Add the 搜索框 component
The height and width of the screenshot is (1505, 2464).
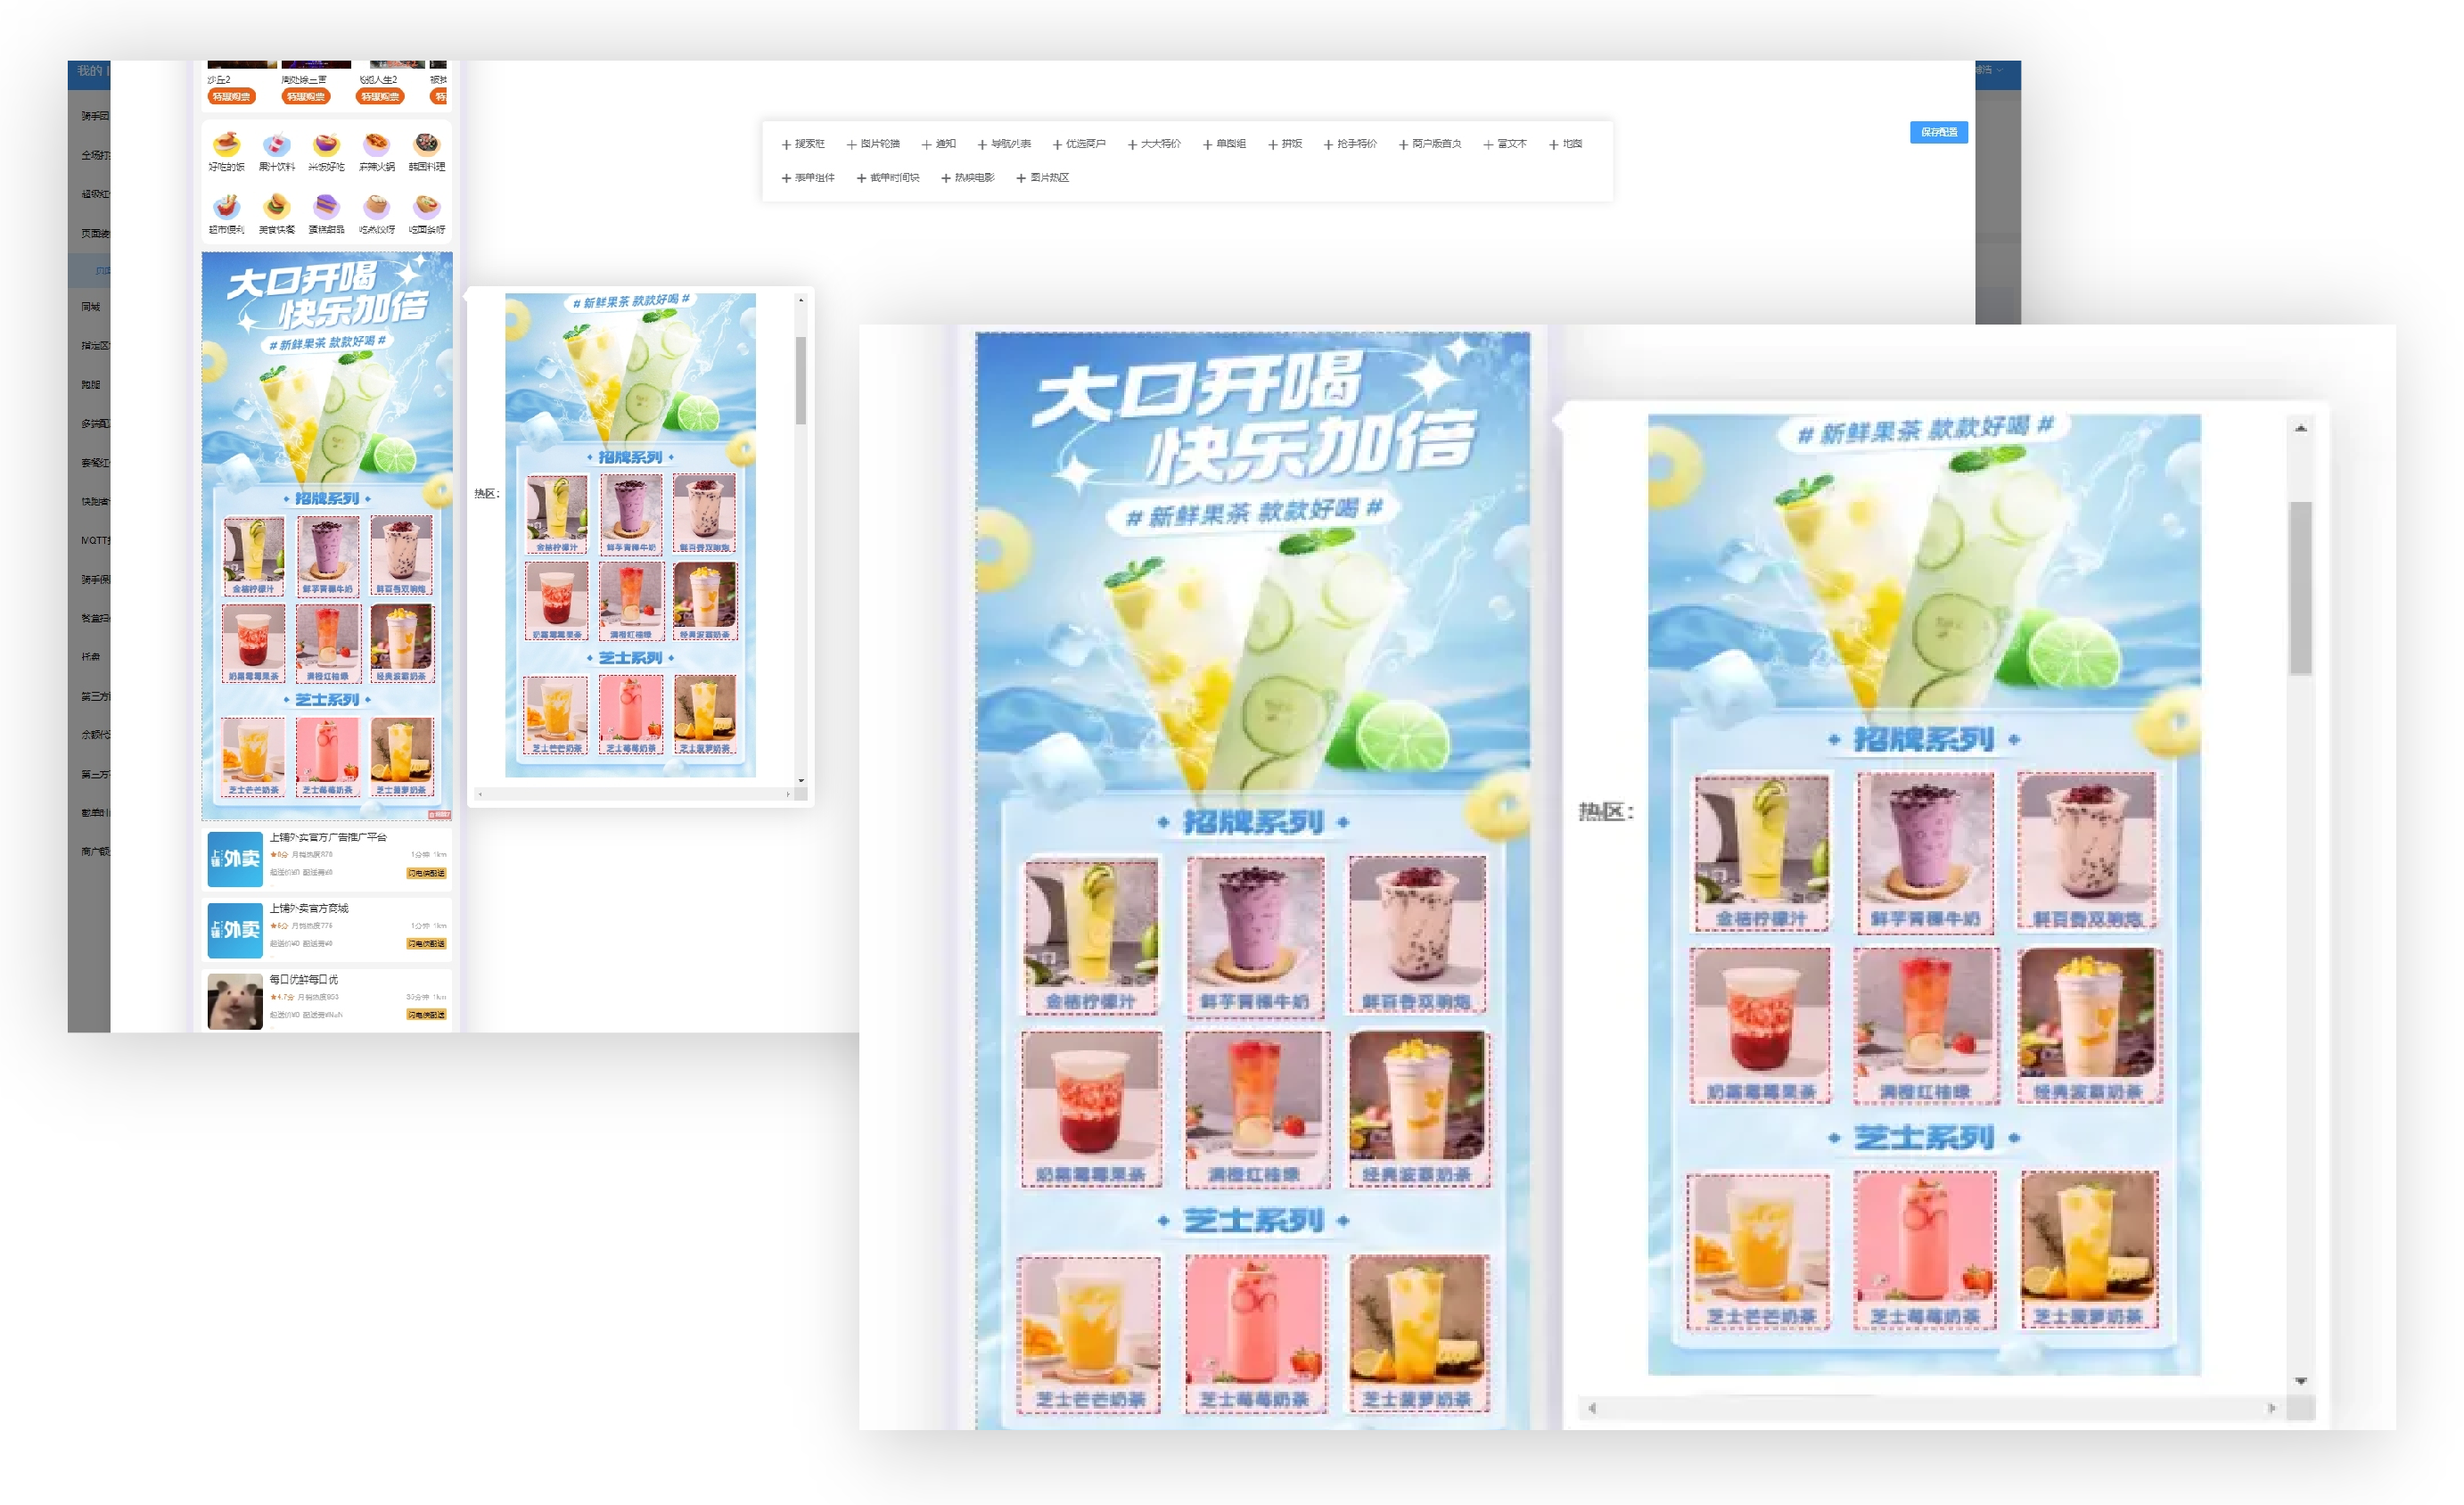click(803, 144)
